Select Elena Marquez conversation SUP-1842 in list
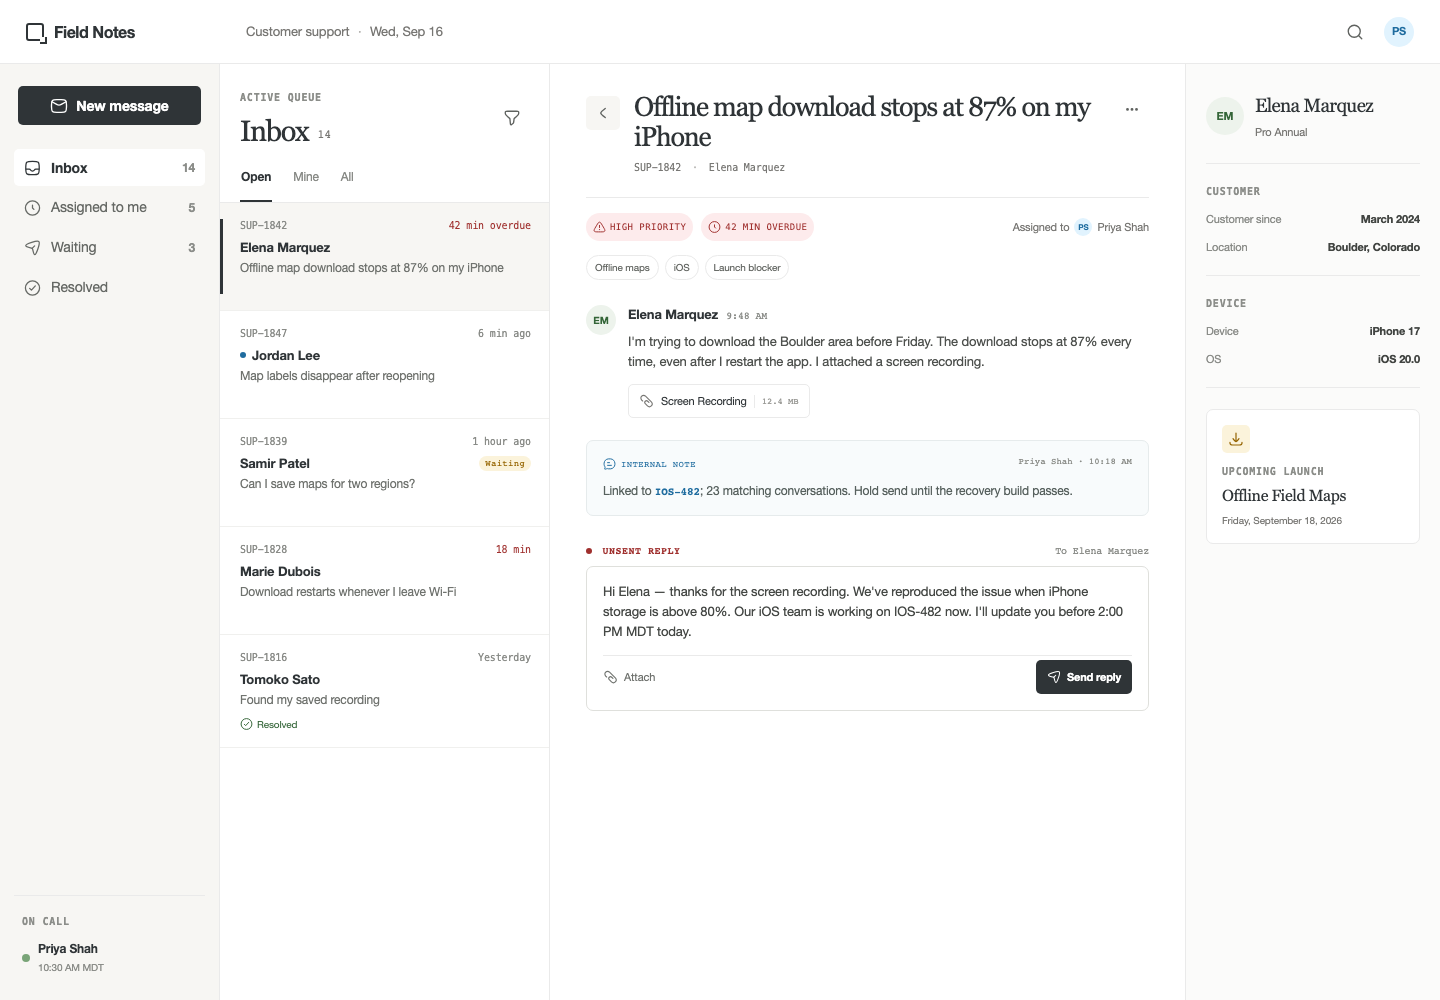 [x=385, y=256]
